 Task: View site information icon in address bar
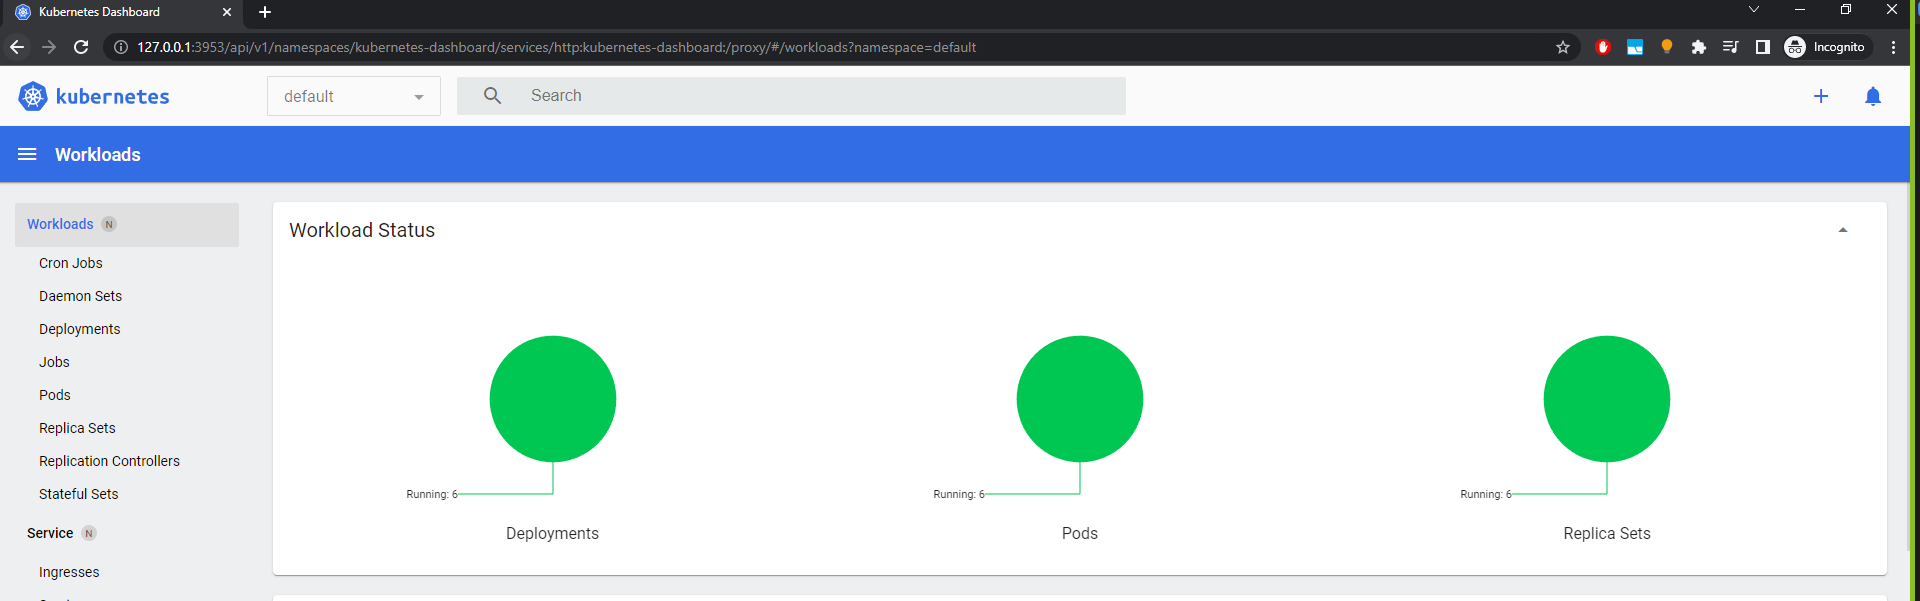click(121, 47)
